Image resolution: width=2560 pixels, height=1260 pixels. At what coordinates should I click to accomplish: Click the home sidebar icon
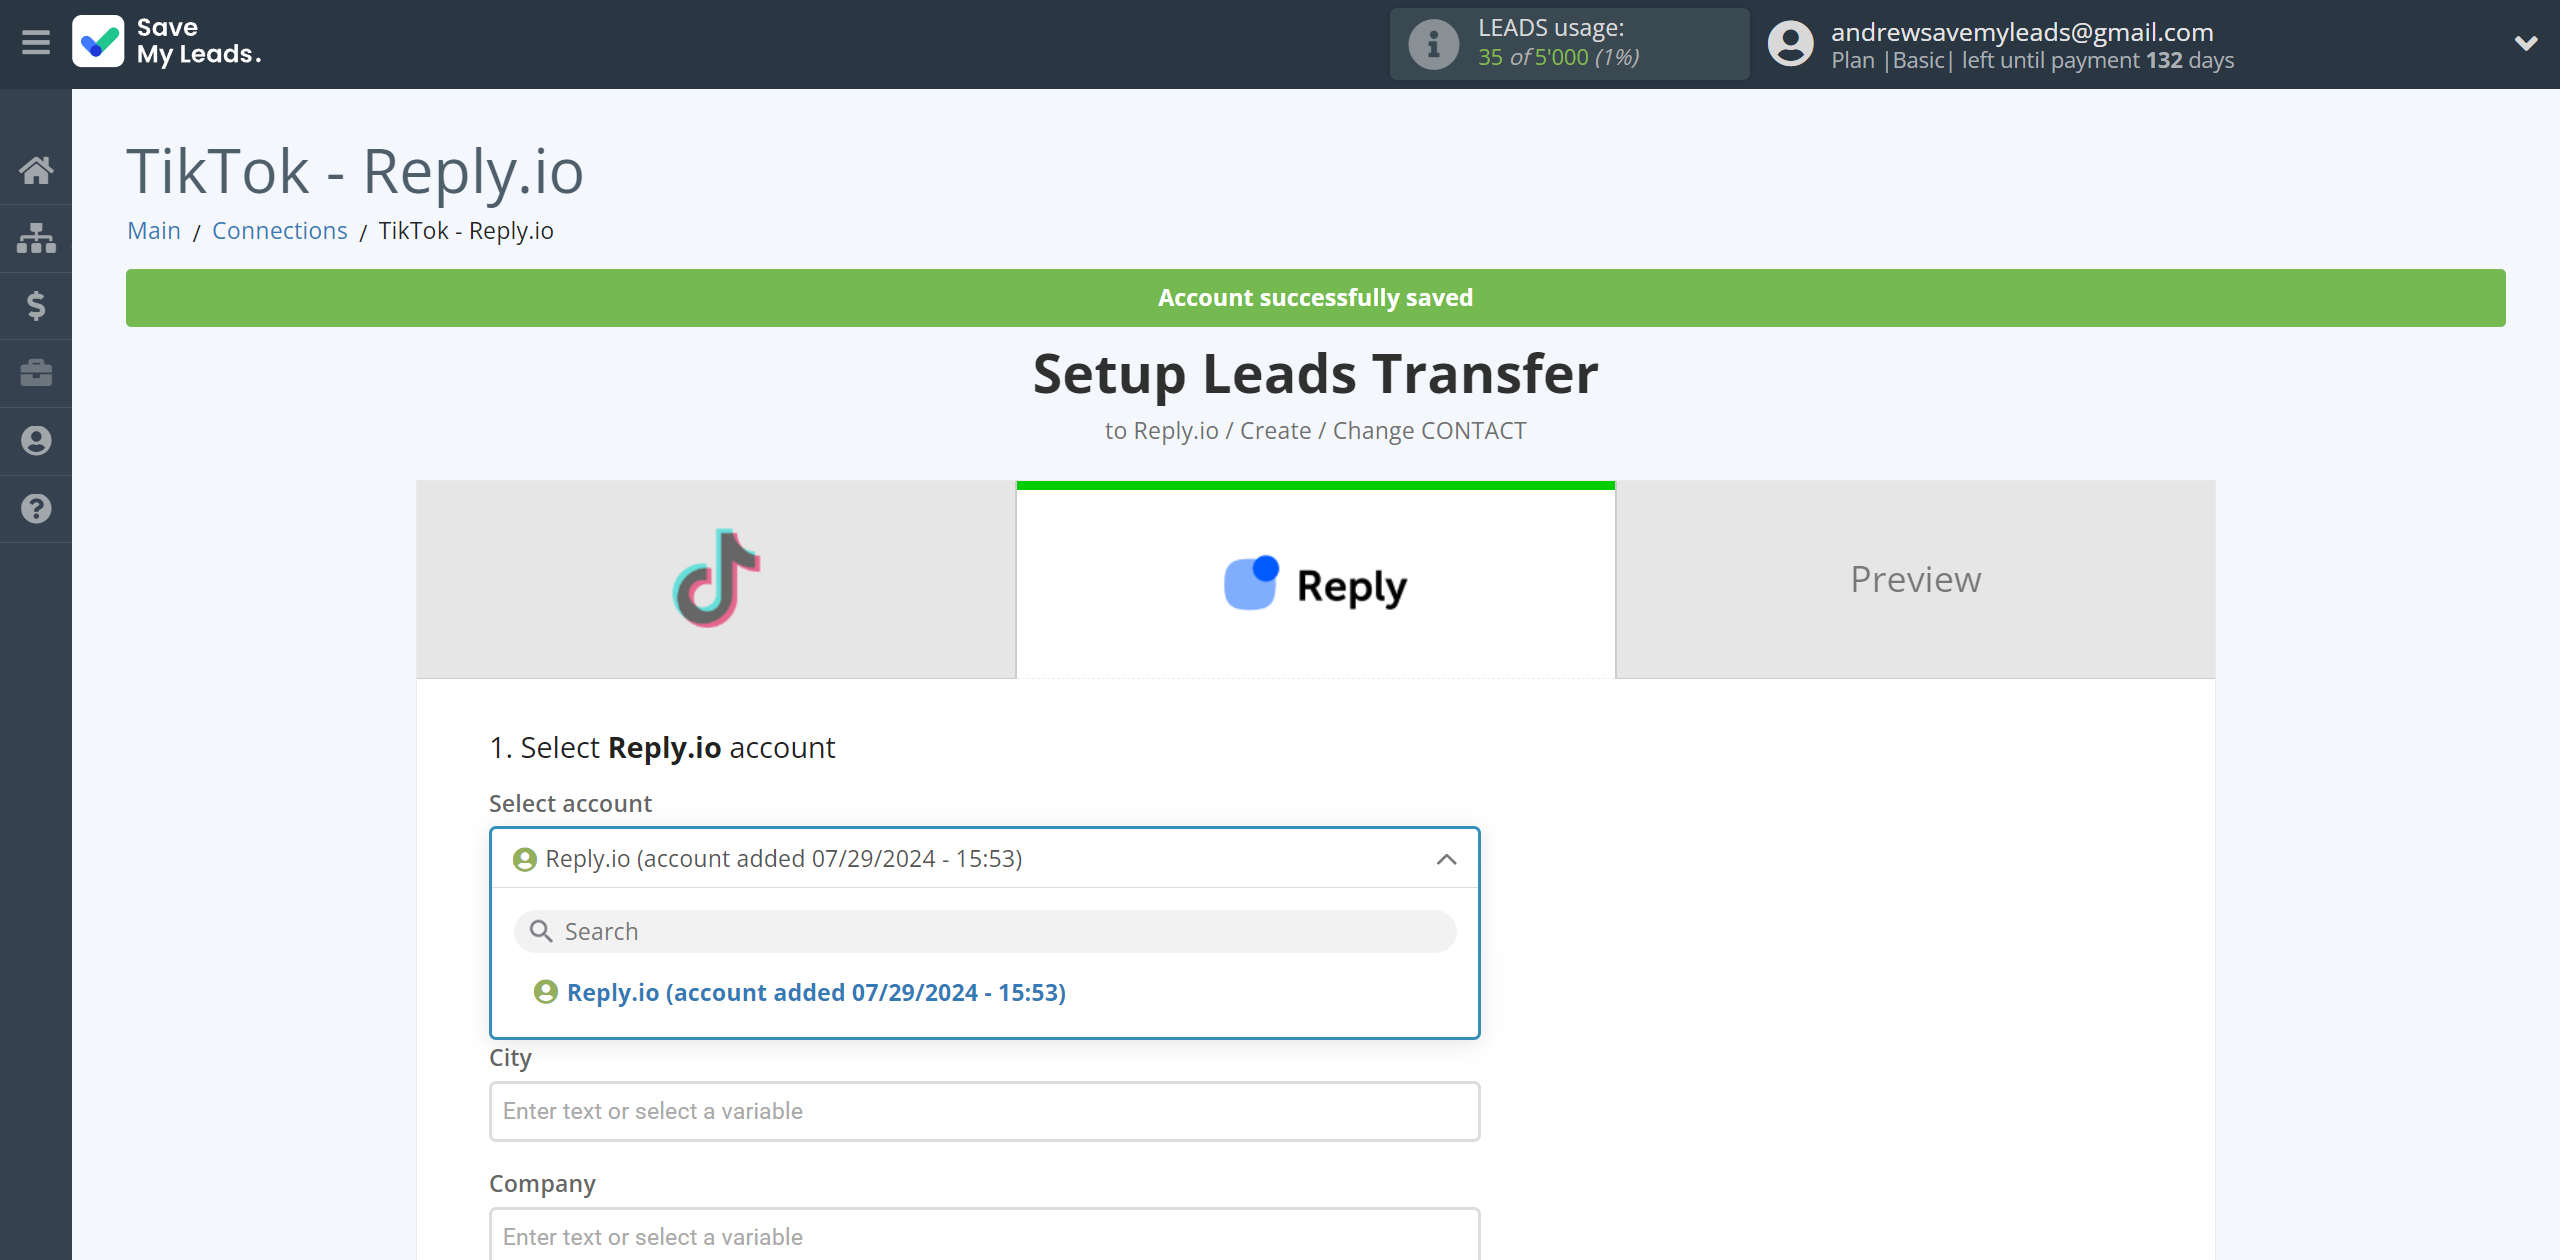pos(36,170)
